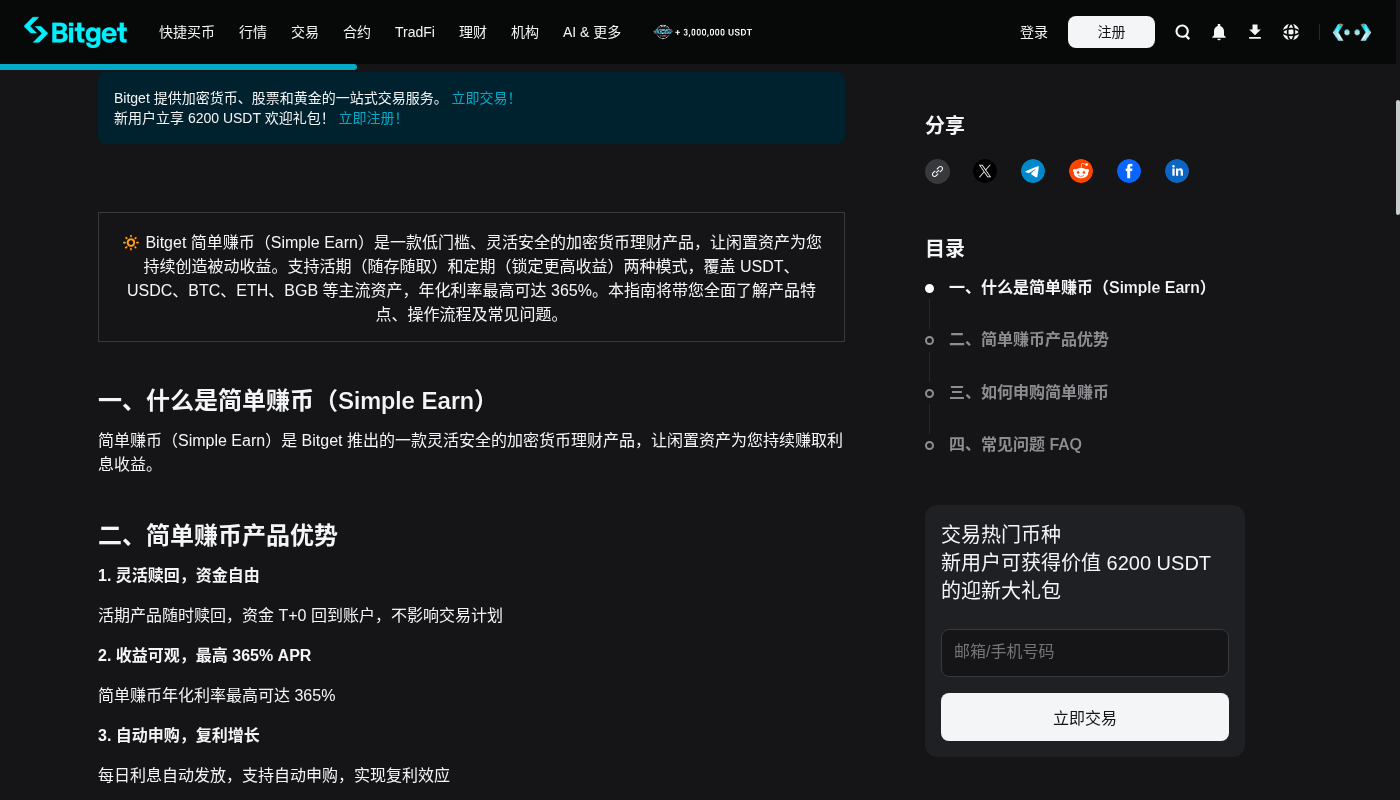1400x800 pixels.
Task: Click the text 3. 自动申购，复利增长
Action: 179,736
